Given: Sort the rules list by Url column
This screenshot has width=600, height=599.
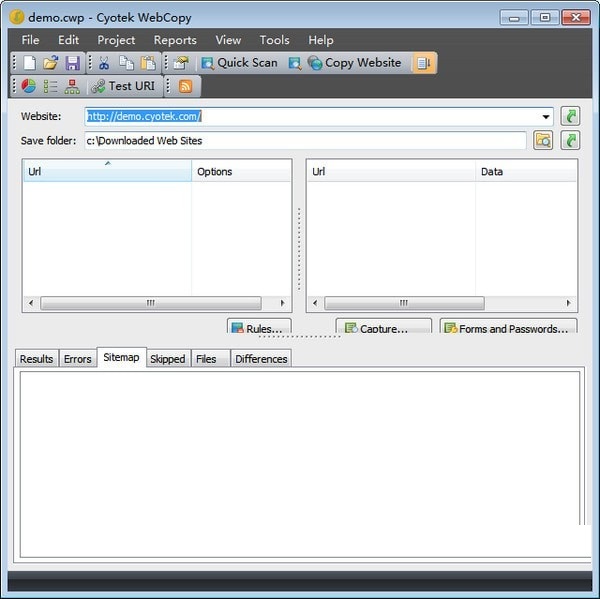Looking at the screenshot, I should 107,172.
